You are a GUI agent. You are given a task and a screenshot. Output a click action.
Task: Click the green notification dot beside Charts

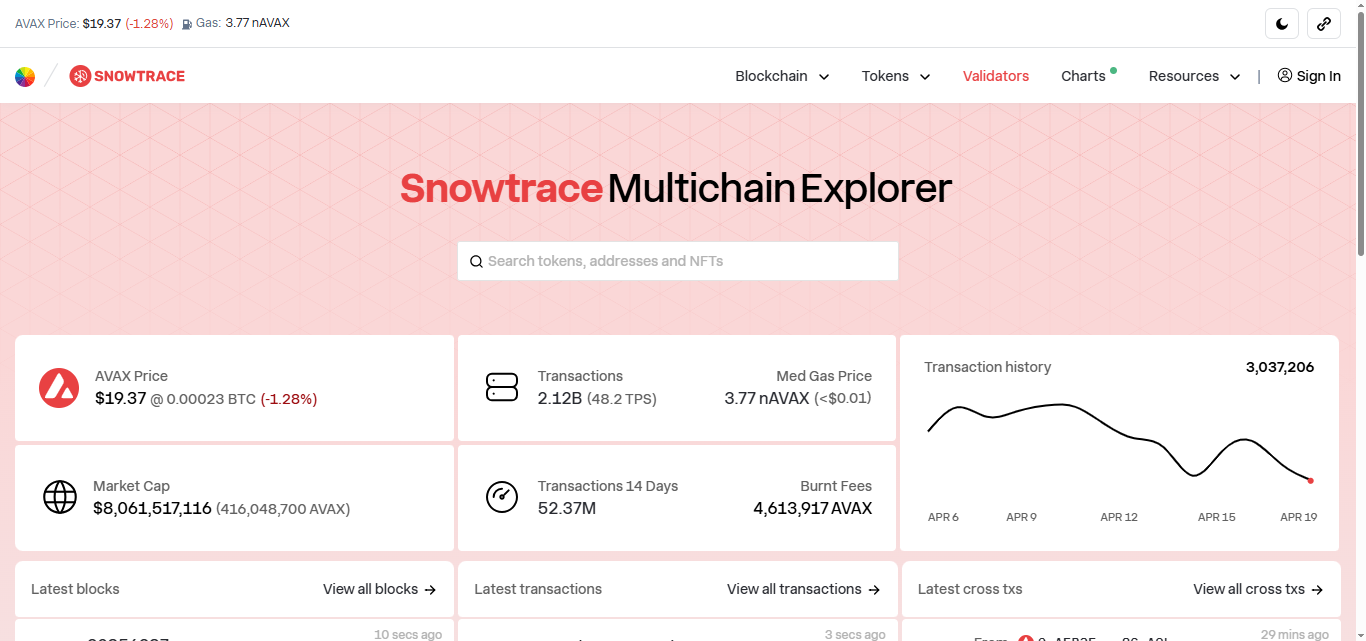coord(1113,70)
